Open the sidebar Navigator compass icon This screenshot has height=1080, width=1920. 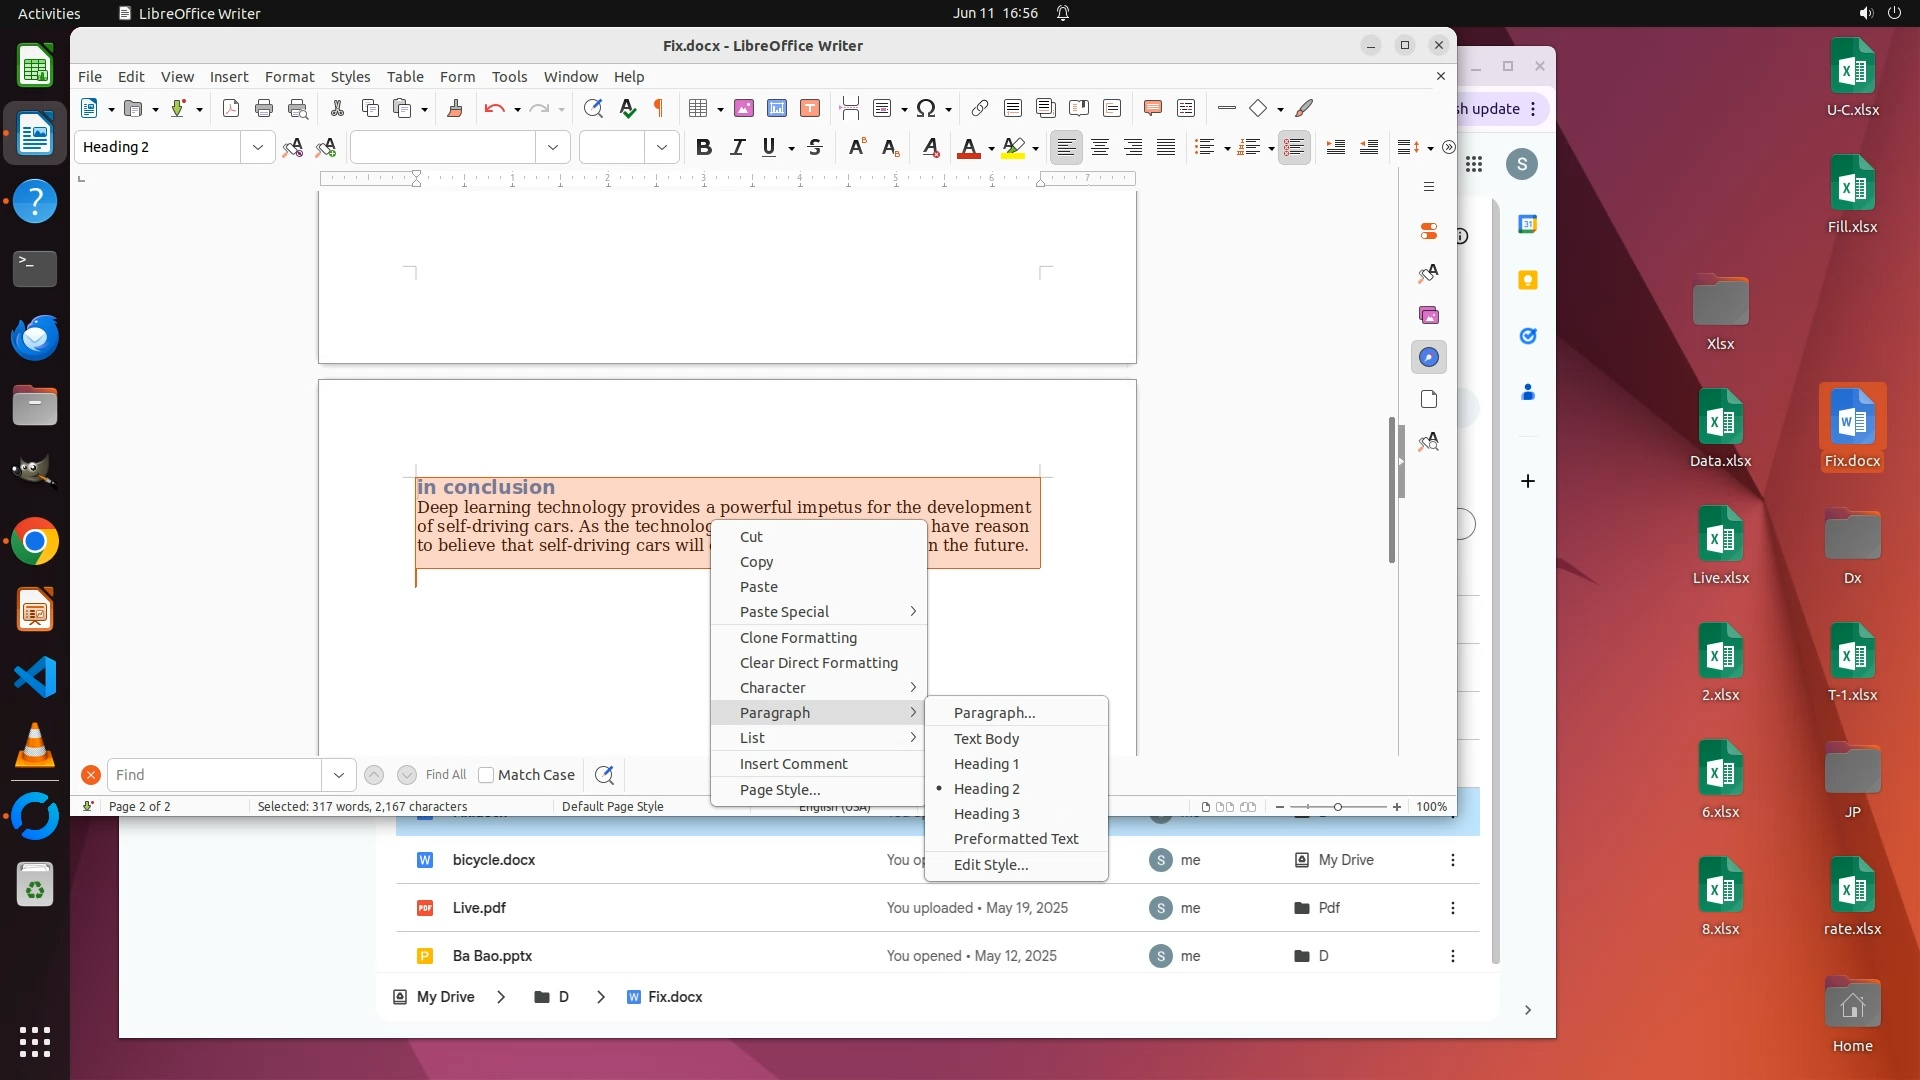point(1429,357)
